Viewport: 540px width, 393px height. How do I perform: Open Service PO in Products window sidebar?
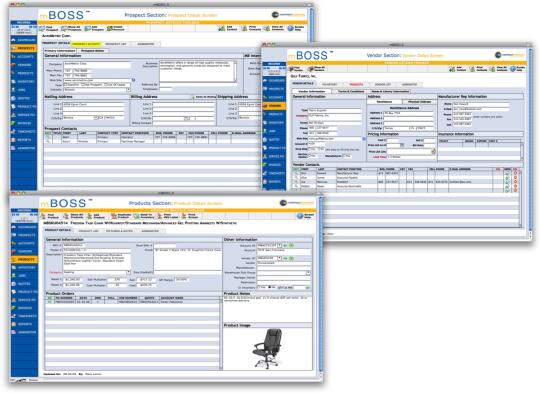[24, 300]
